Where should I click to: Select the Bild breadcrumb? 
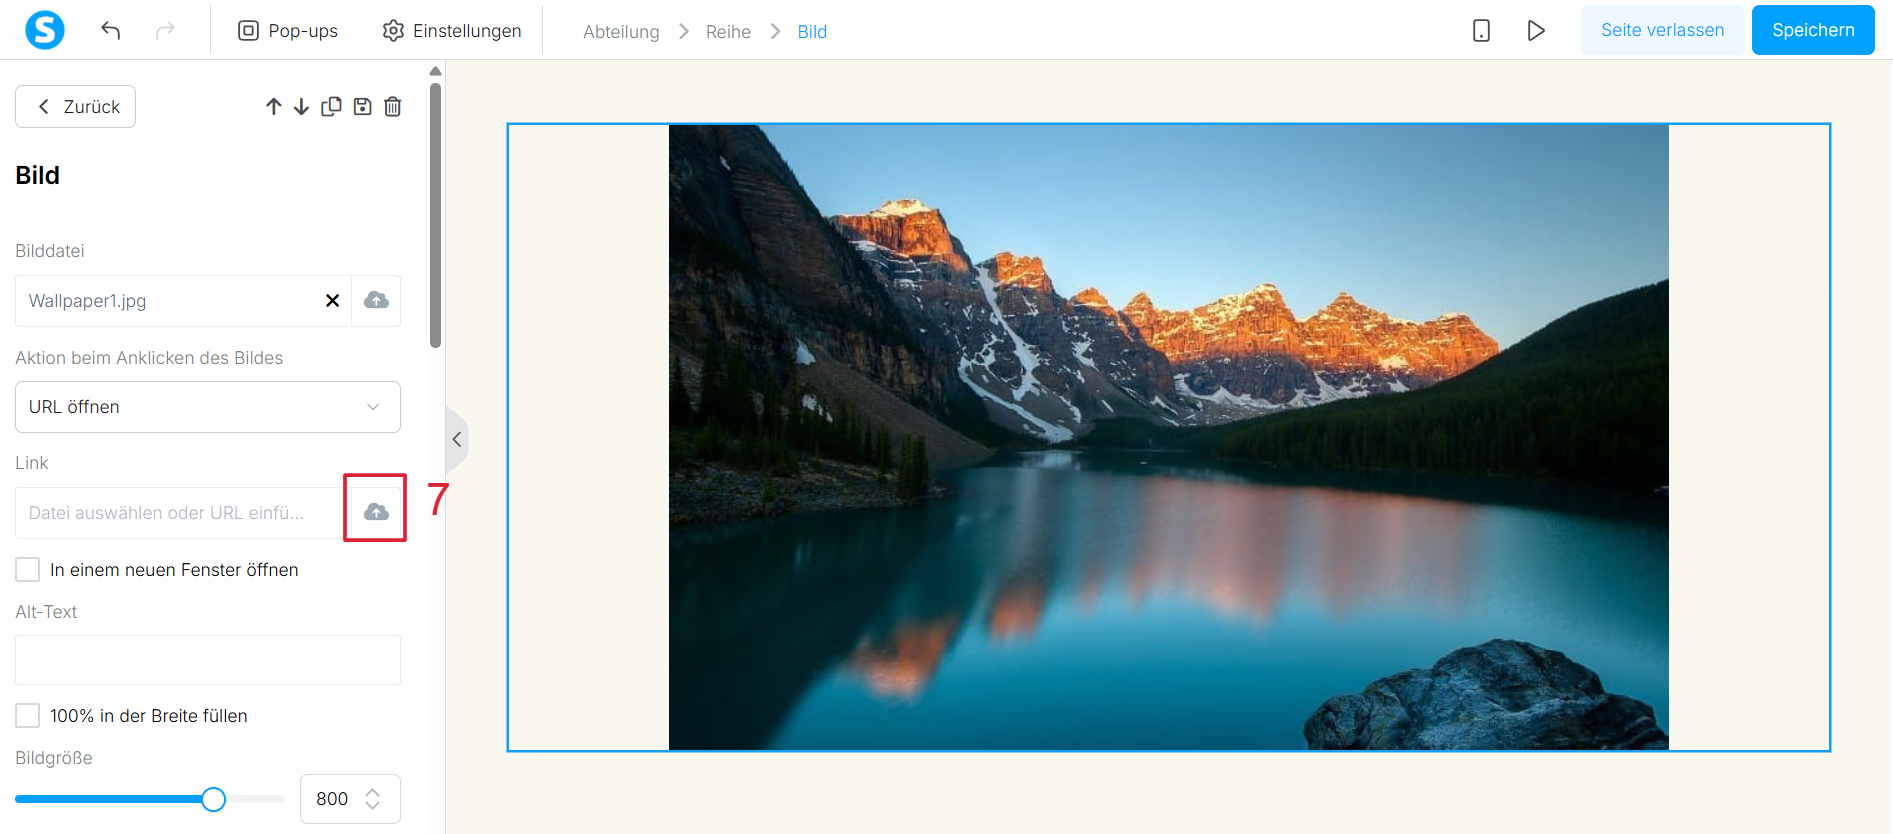point(812,32)
